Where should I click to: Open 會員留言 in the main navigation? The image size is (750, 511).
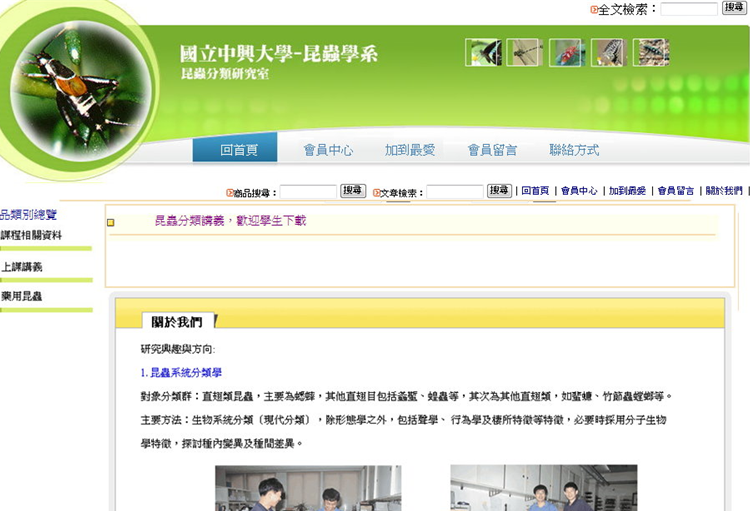click(x=492, y=150)
